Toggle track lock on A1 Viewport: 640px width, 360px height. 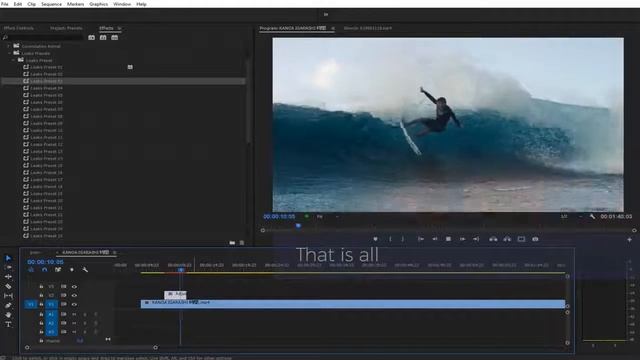click(41, 314)
